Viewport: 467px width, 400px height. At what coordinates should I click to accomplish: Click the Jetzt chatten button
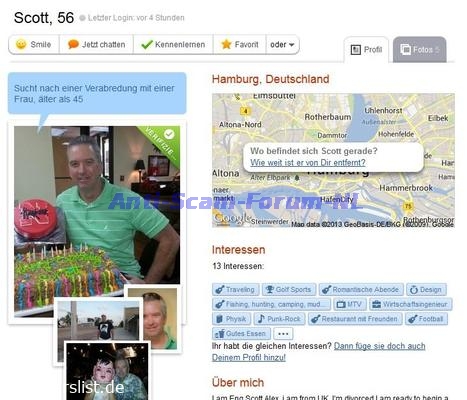(x=96, y=44)
